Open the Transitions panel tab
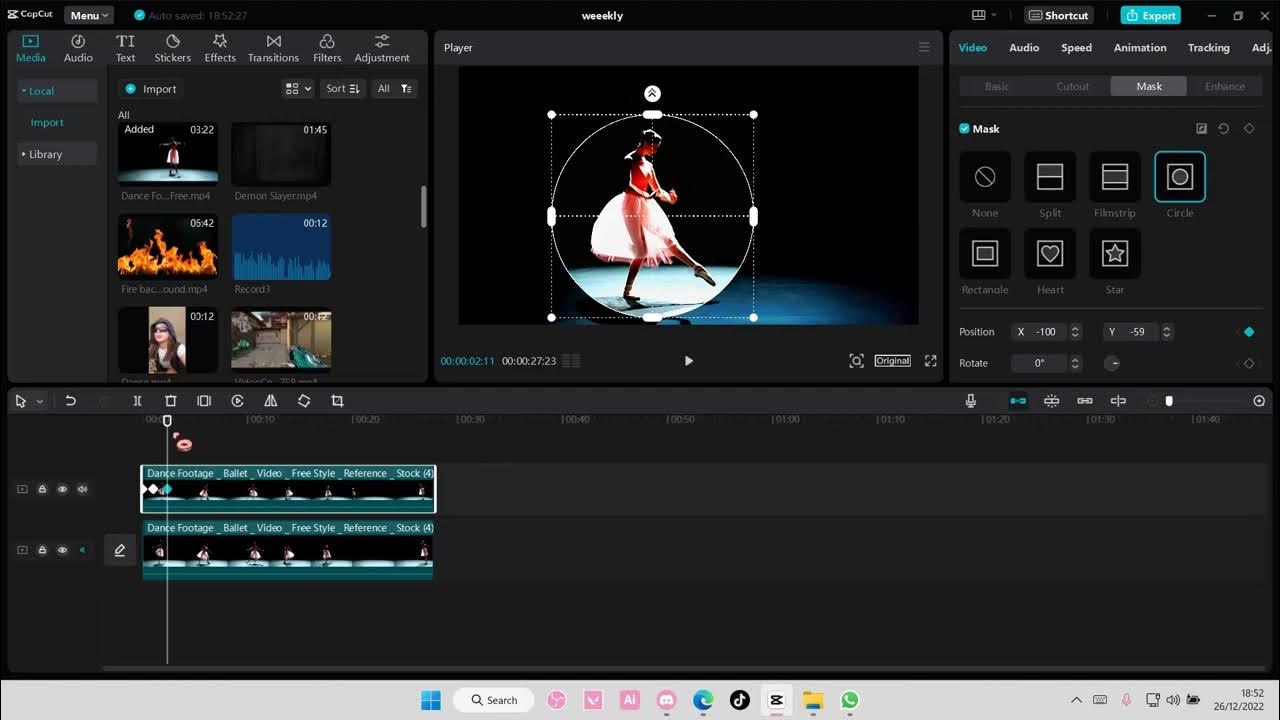Image resolution: width=1280 pixels, height=720 pixels. point(273,48)
